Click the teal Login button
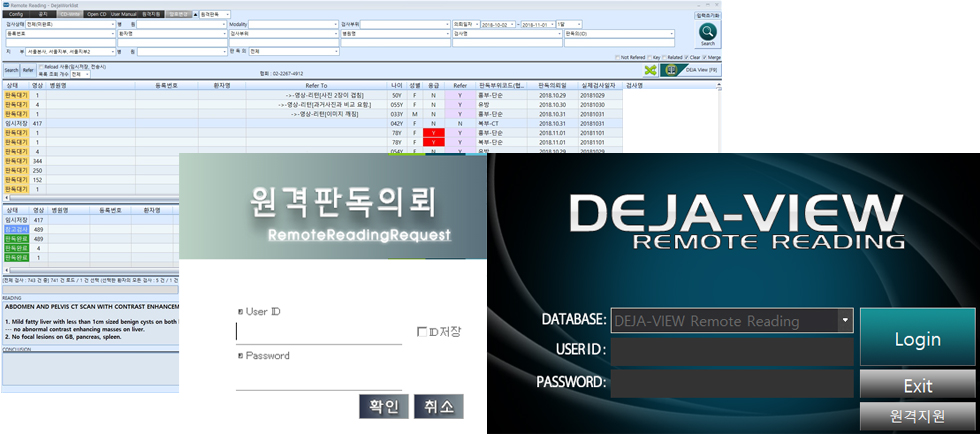The height and width of the screenshot is (434, 980). [918, 337]
